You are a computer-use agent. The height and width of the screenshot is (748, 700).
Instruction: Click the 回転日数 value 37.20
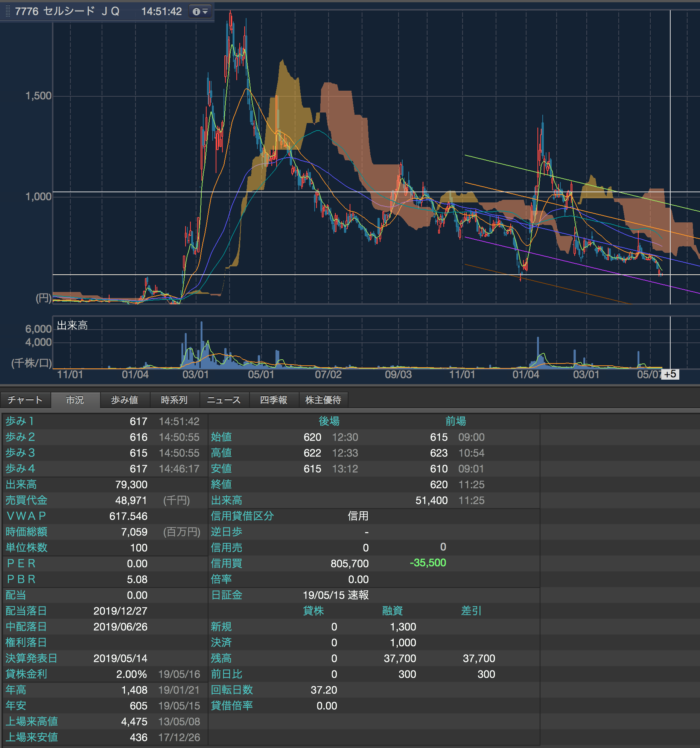324,690
